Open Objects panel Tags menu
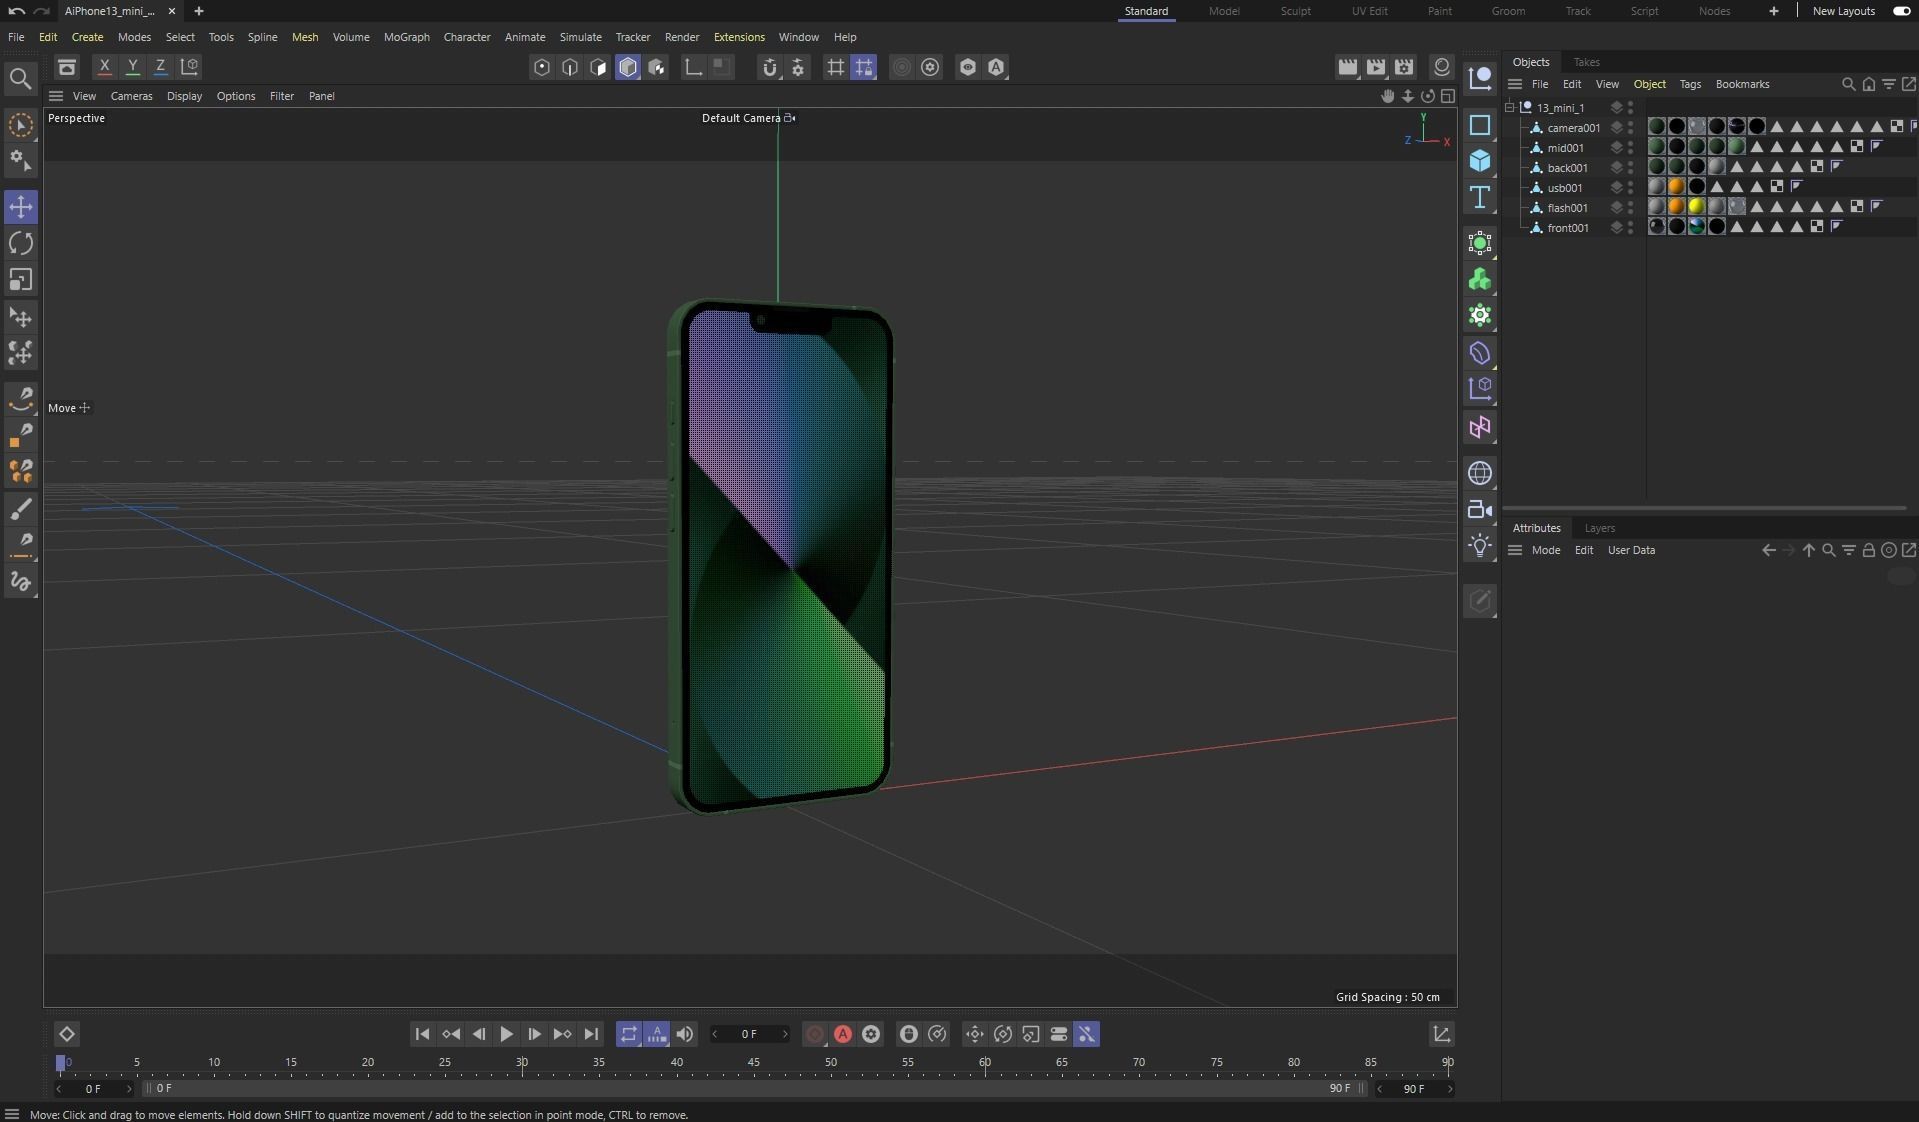 click(x=1690, y=84)
